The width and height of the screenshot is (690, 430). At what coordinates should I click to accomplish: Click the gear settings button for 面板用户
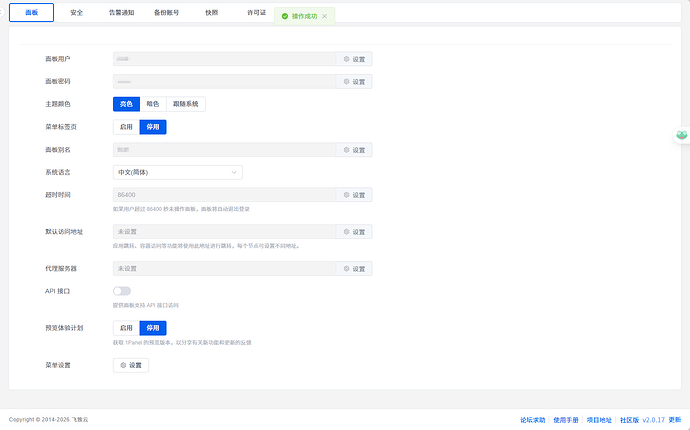354,59
